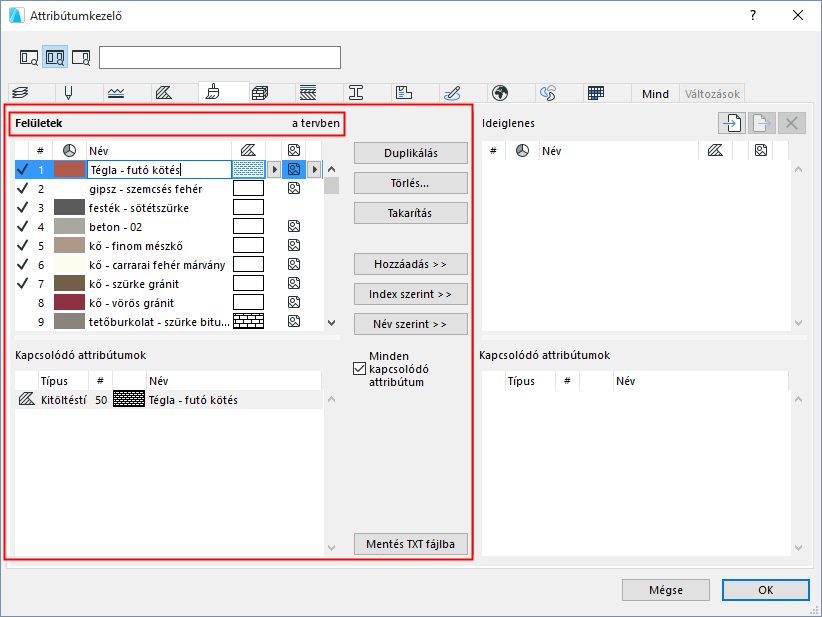This screenshot has width=822, height=617.
Task: Switch to the Változások tab
Action: point(712,94)
